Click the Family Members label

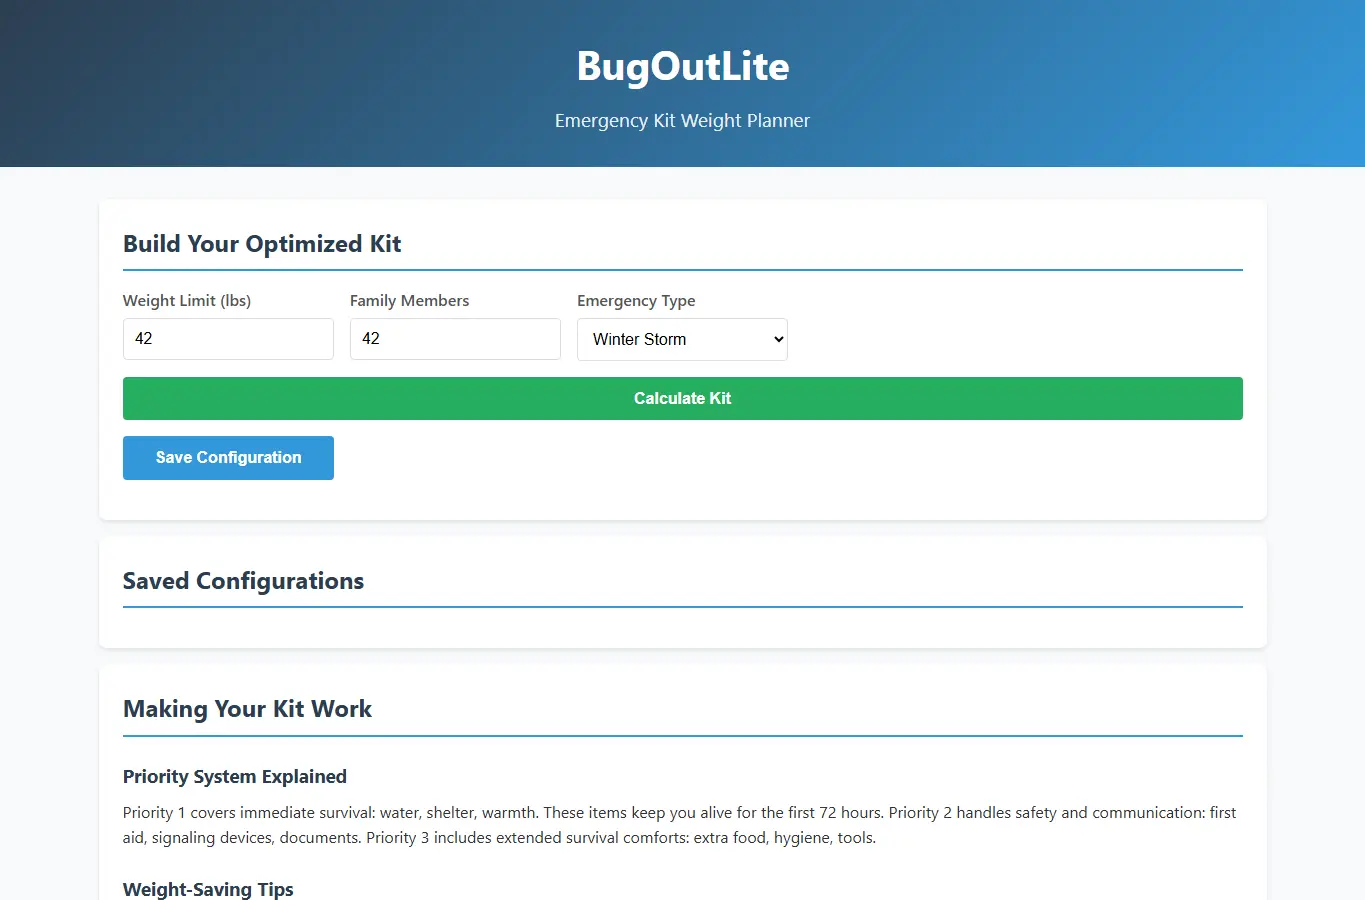(x=409, y=301)
